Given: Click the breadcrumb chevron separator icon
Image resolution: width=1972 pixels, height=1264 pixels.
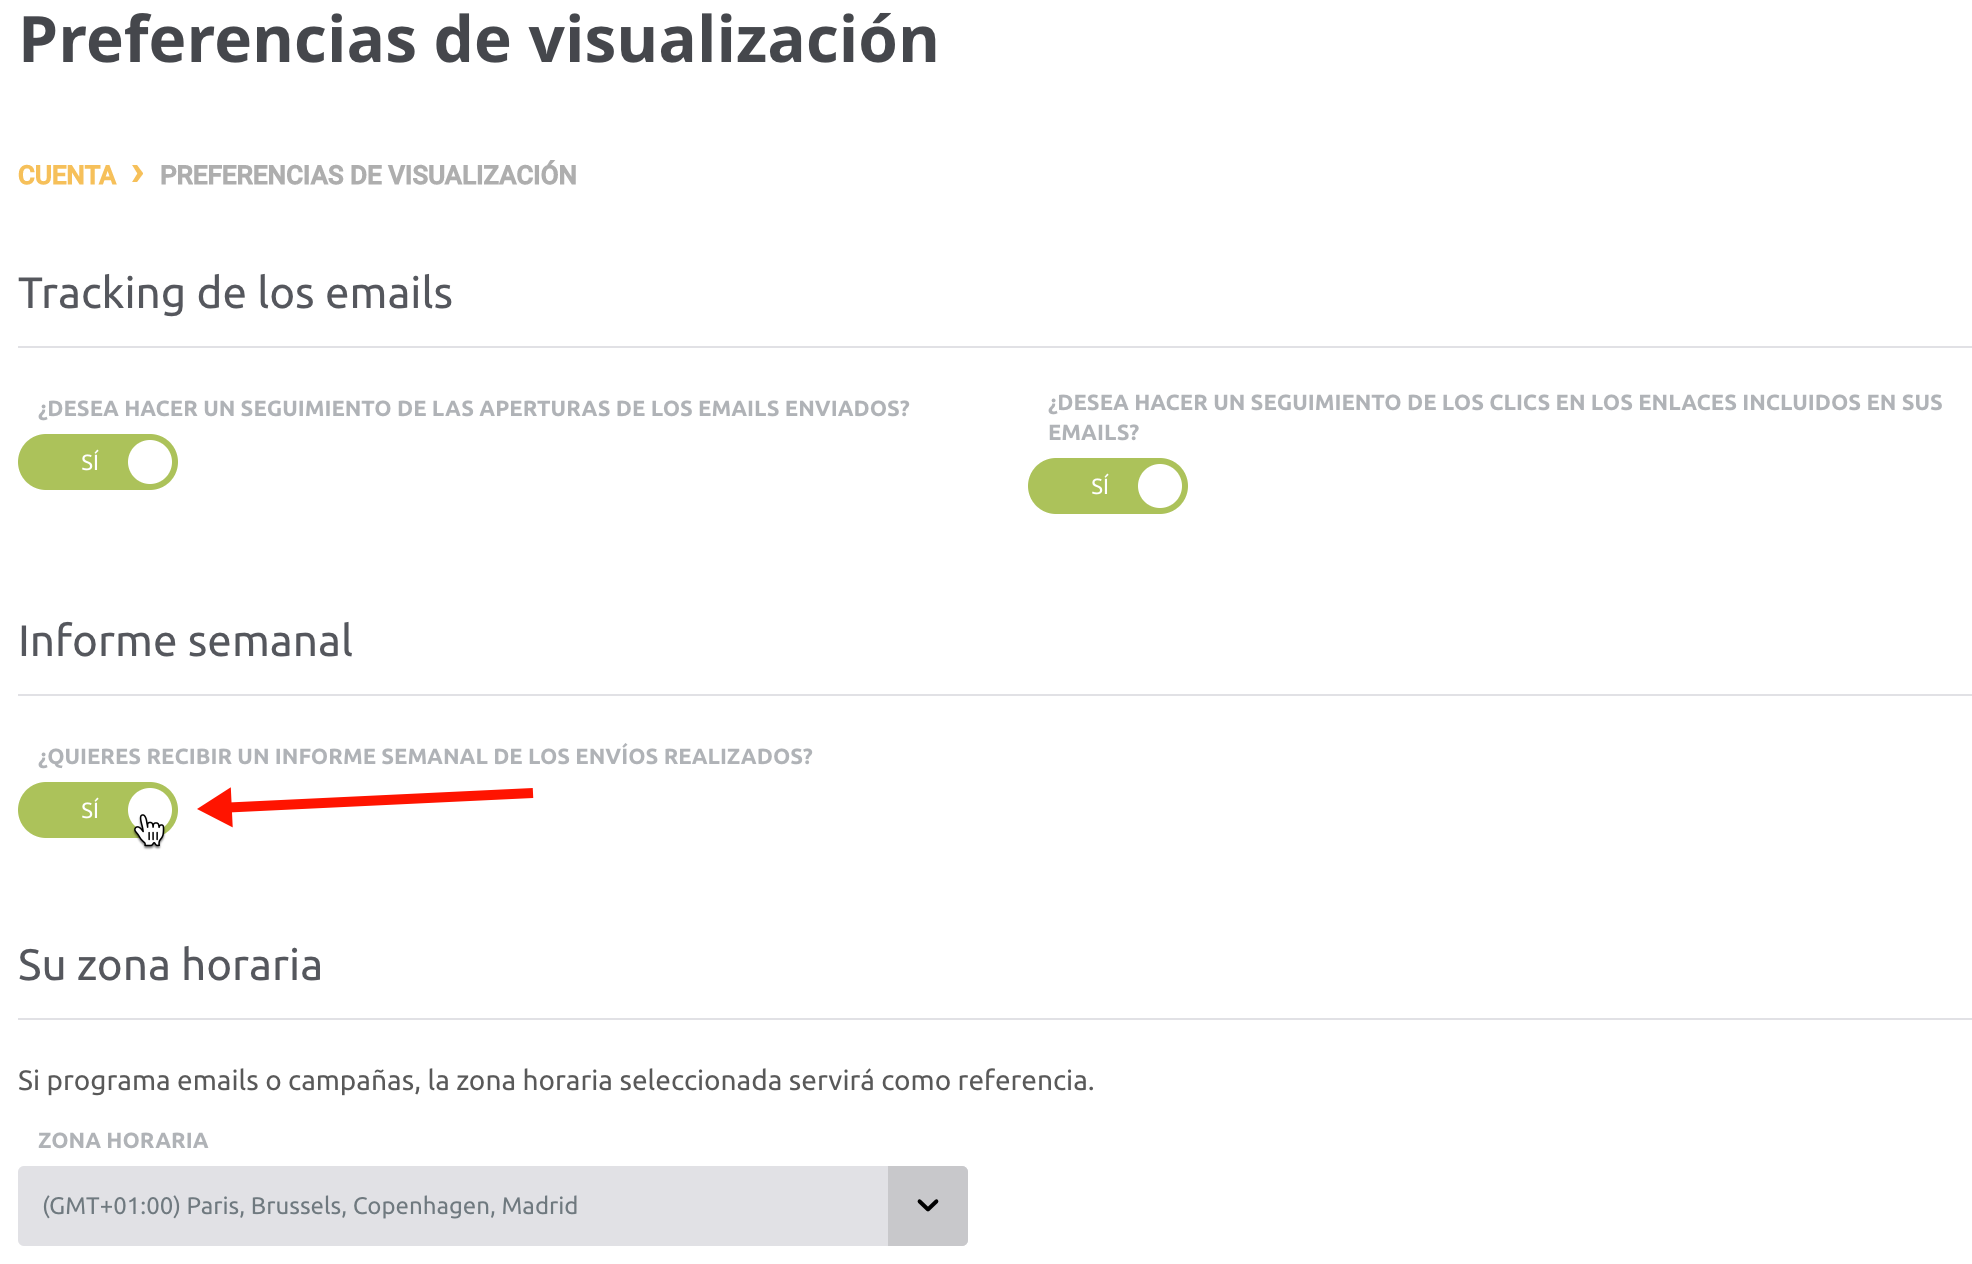Looking at the screenshot, I should click(138, 174).
